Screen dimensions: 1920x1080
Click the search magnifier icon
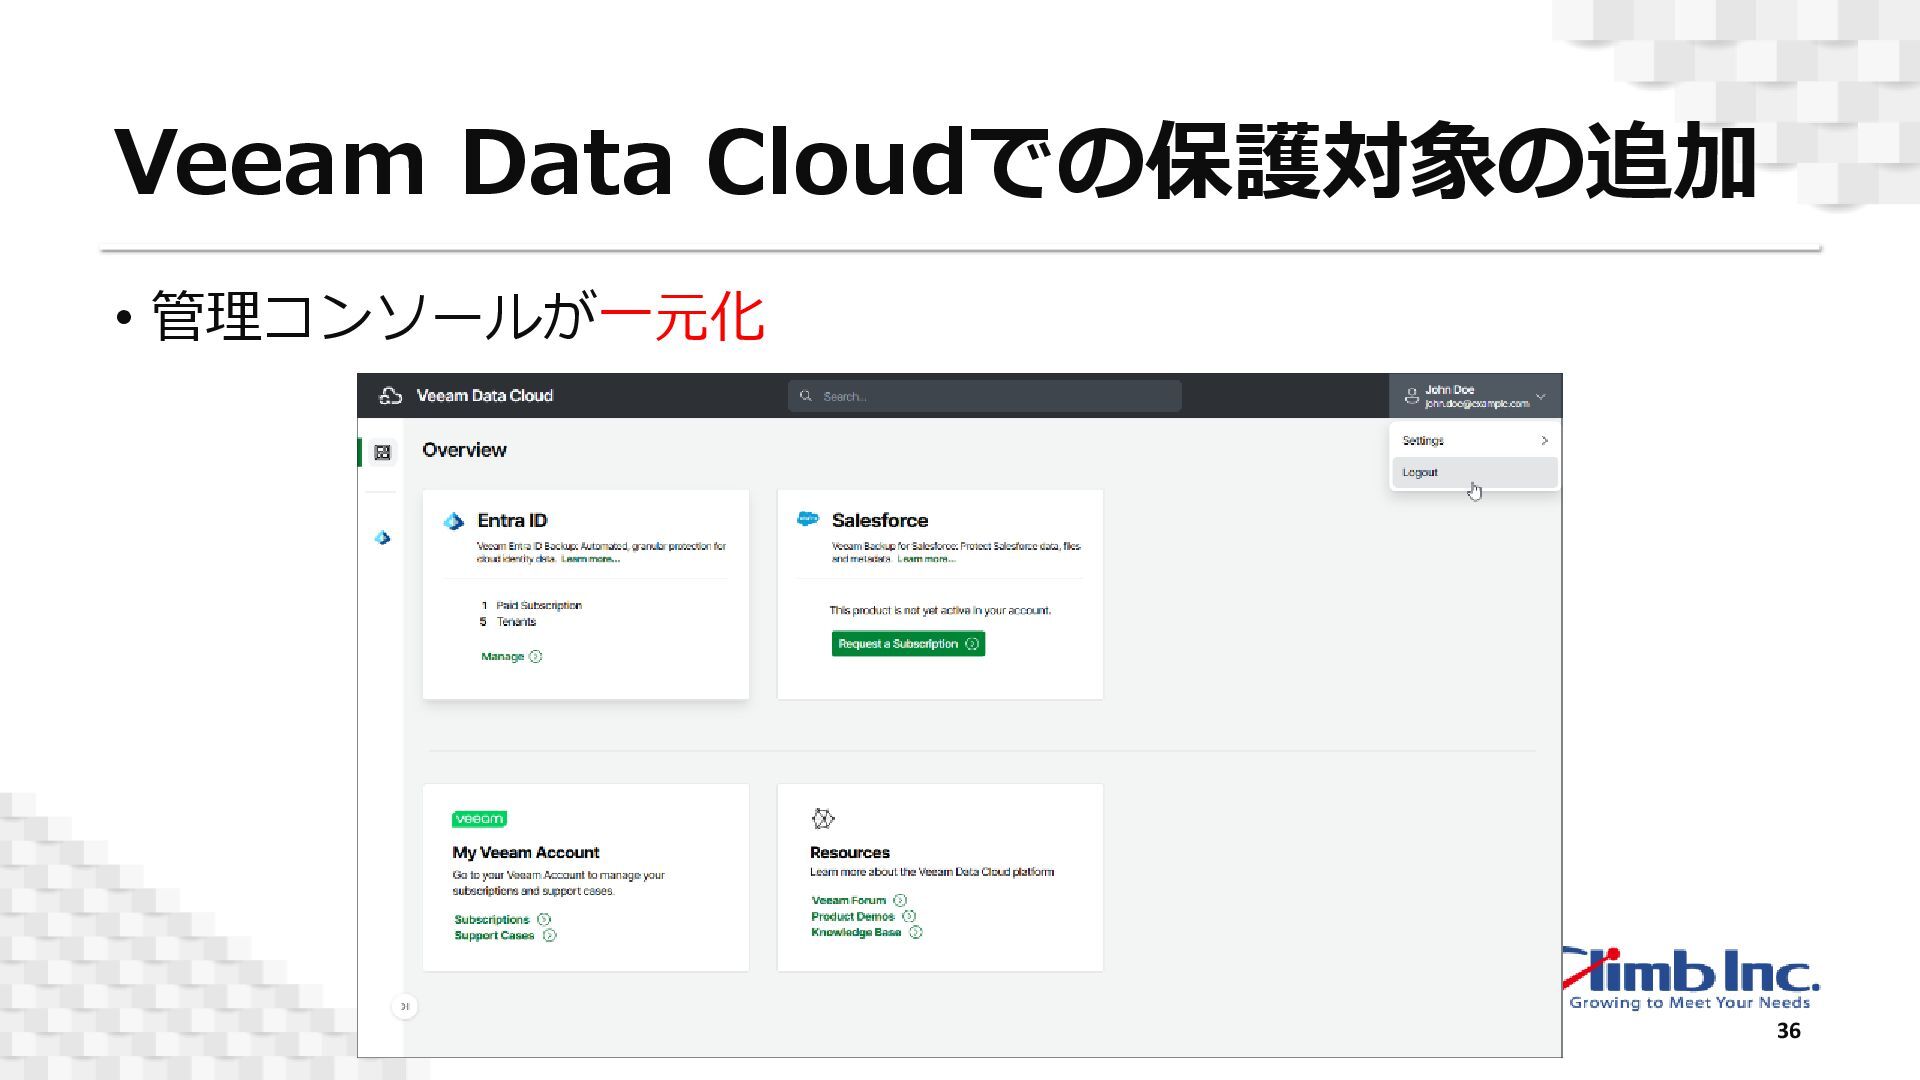806,396
